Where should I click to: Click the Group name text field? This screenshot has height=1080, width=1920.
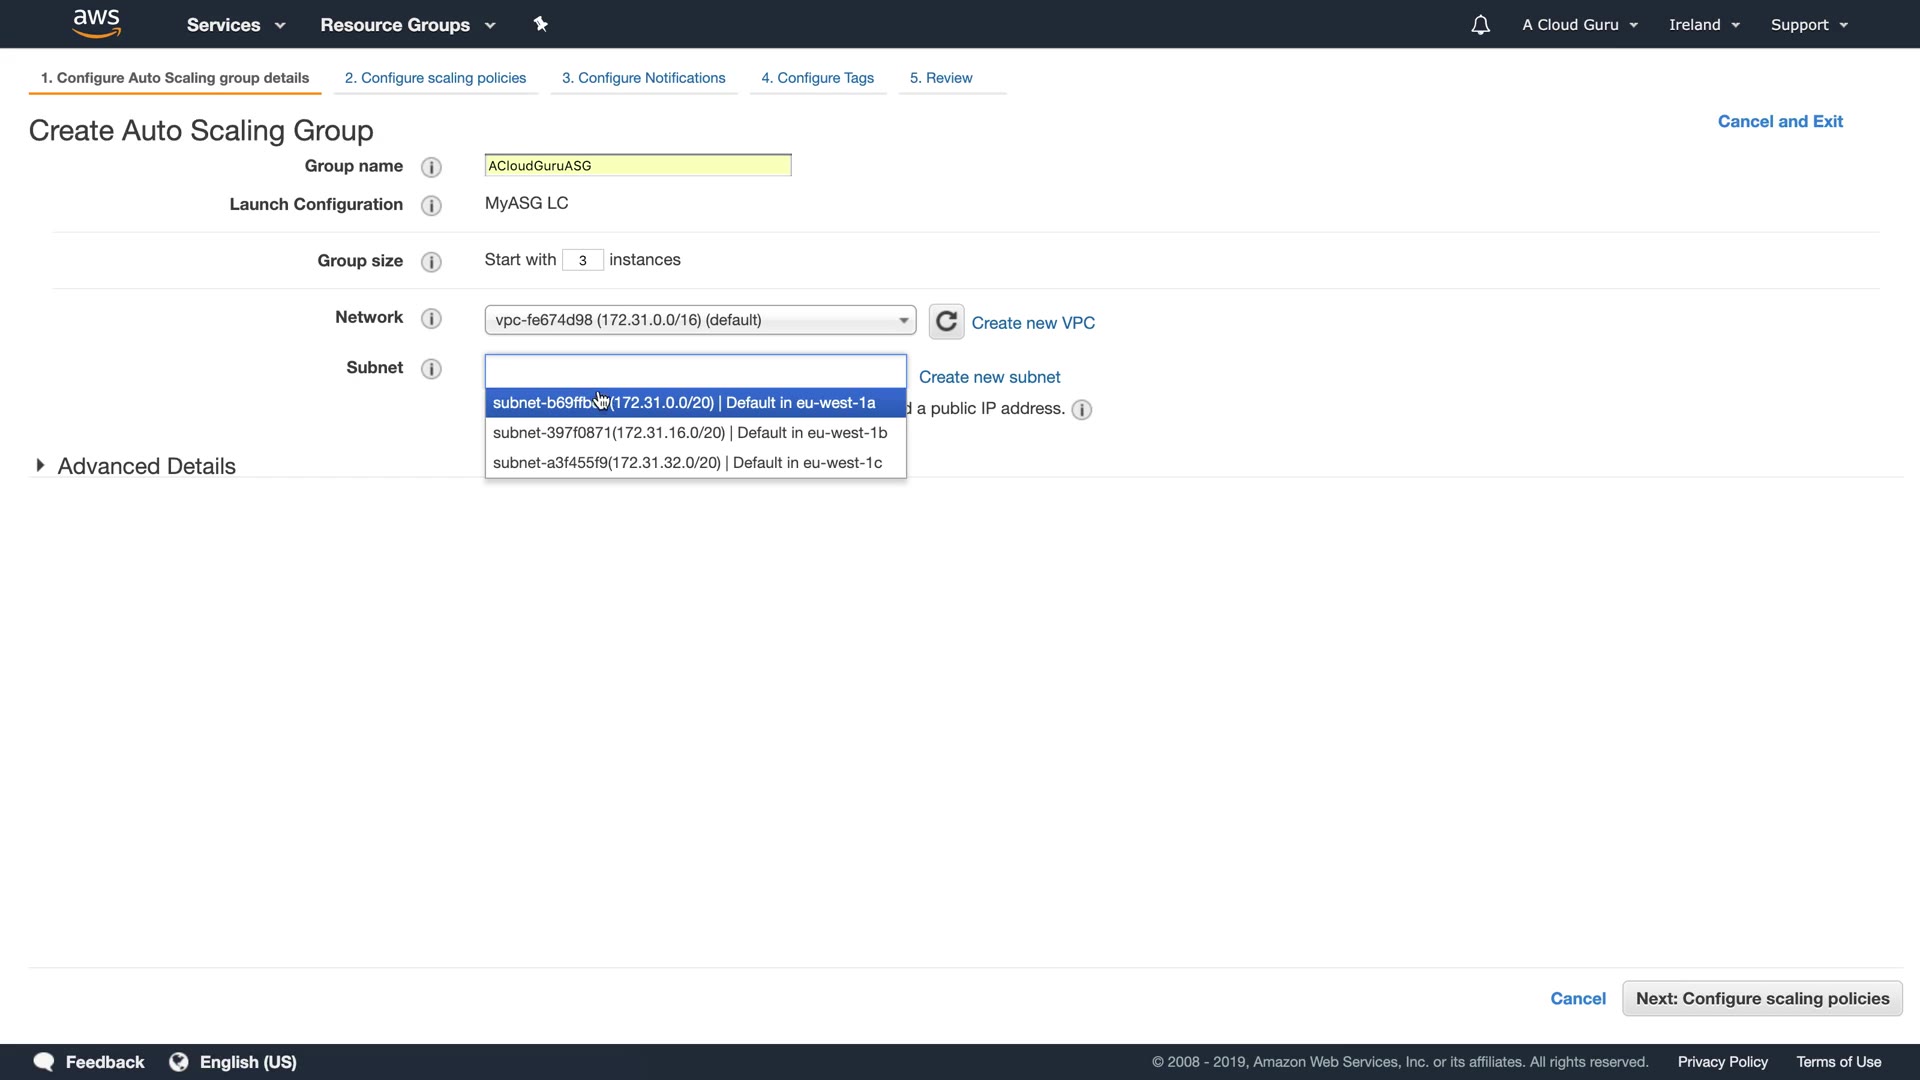638,166
